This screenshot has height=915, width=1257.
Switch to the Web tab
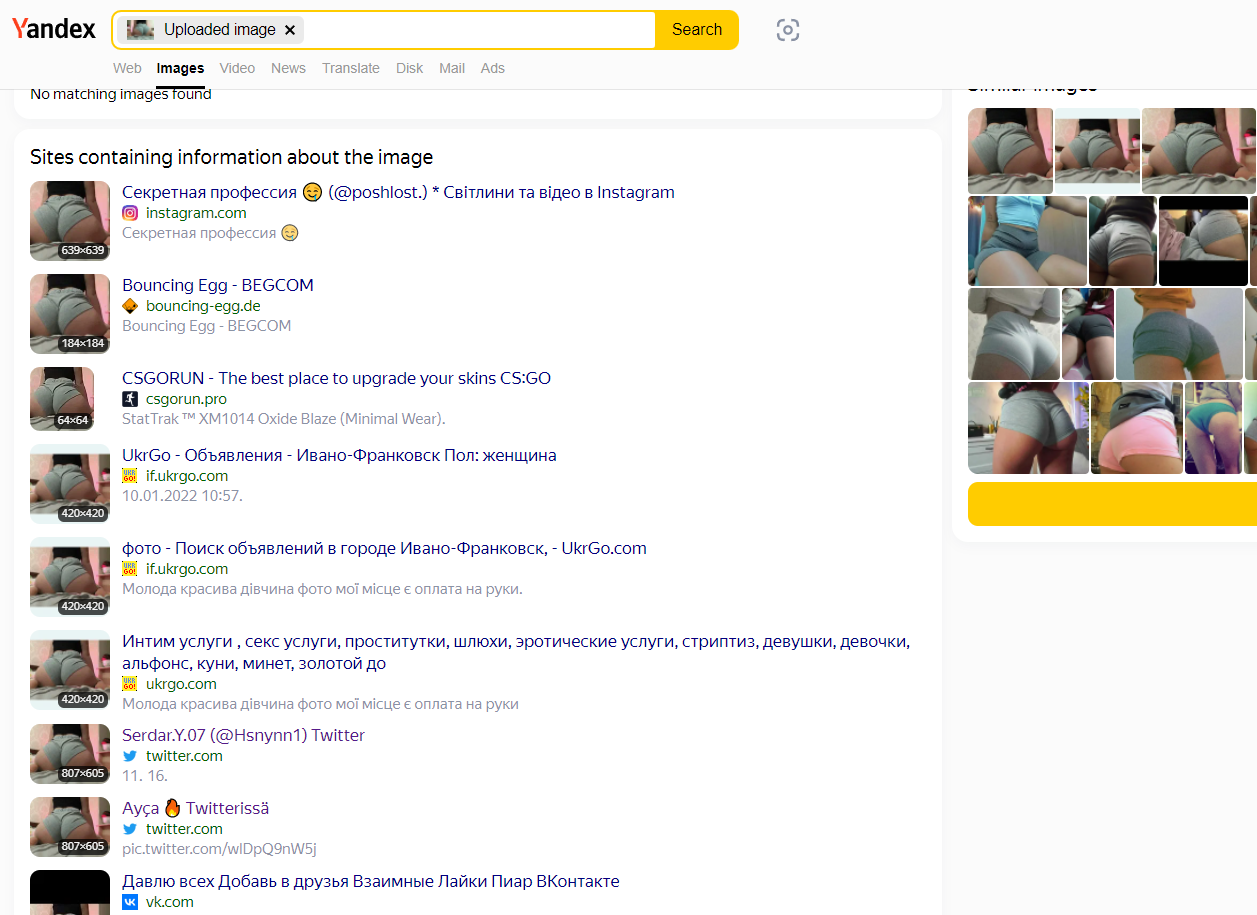(x=127, y=68)
